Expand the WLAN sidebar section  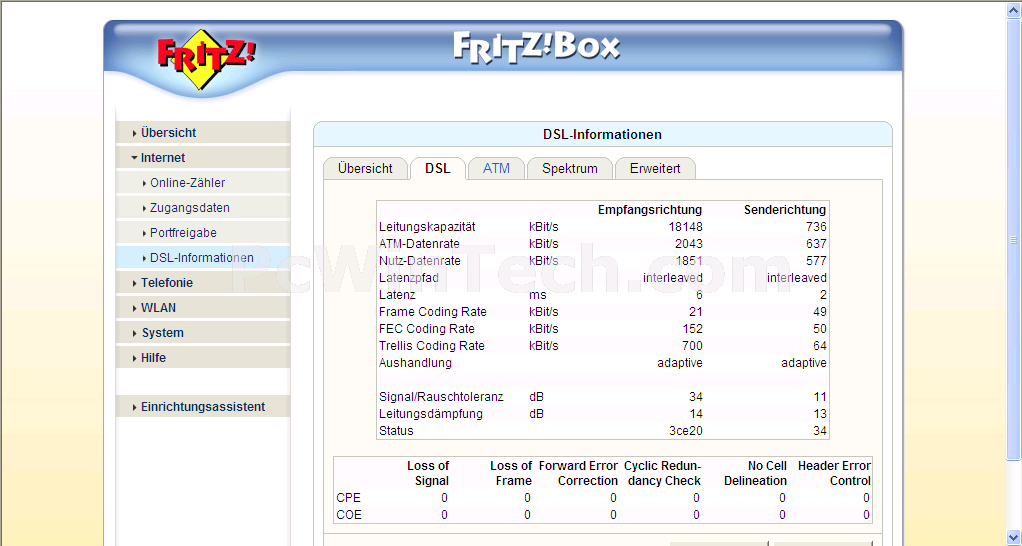click(x=203, y=308)
